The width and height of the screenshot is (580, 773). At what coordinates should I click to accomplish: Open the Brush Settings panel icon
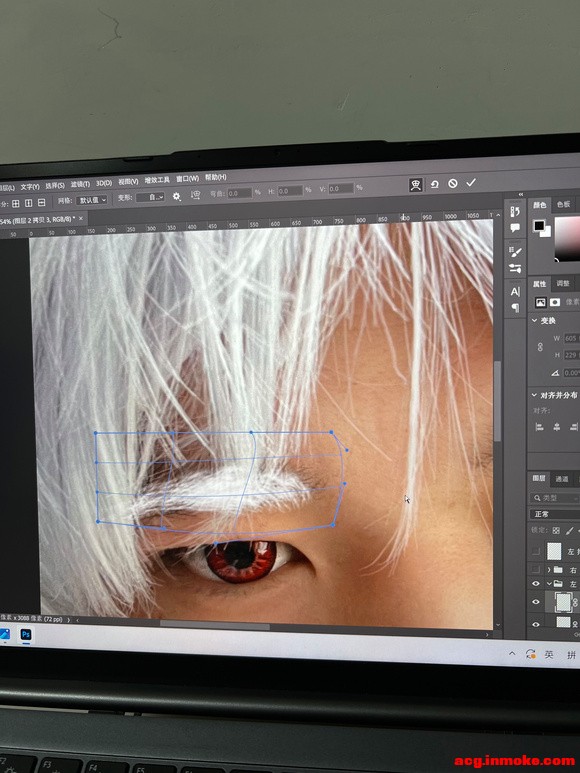click(515, 252)
